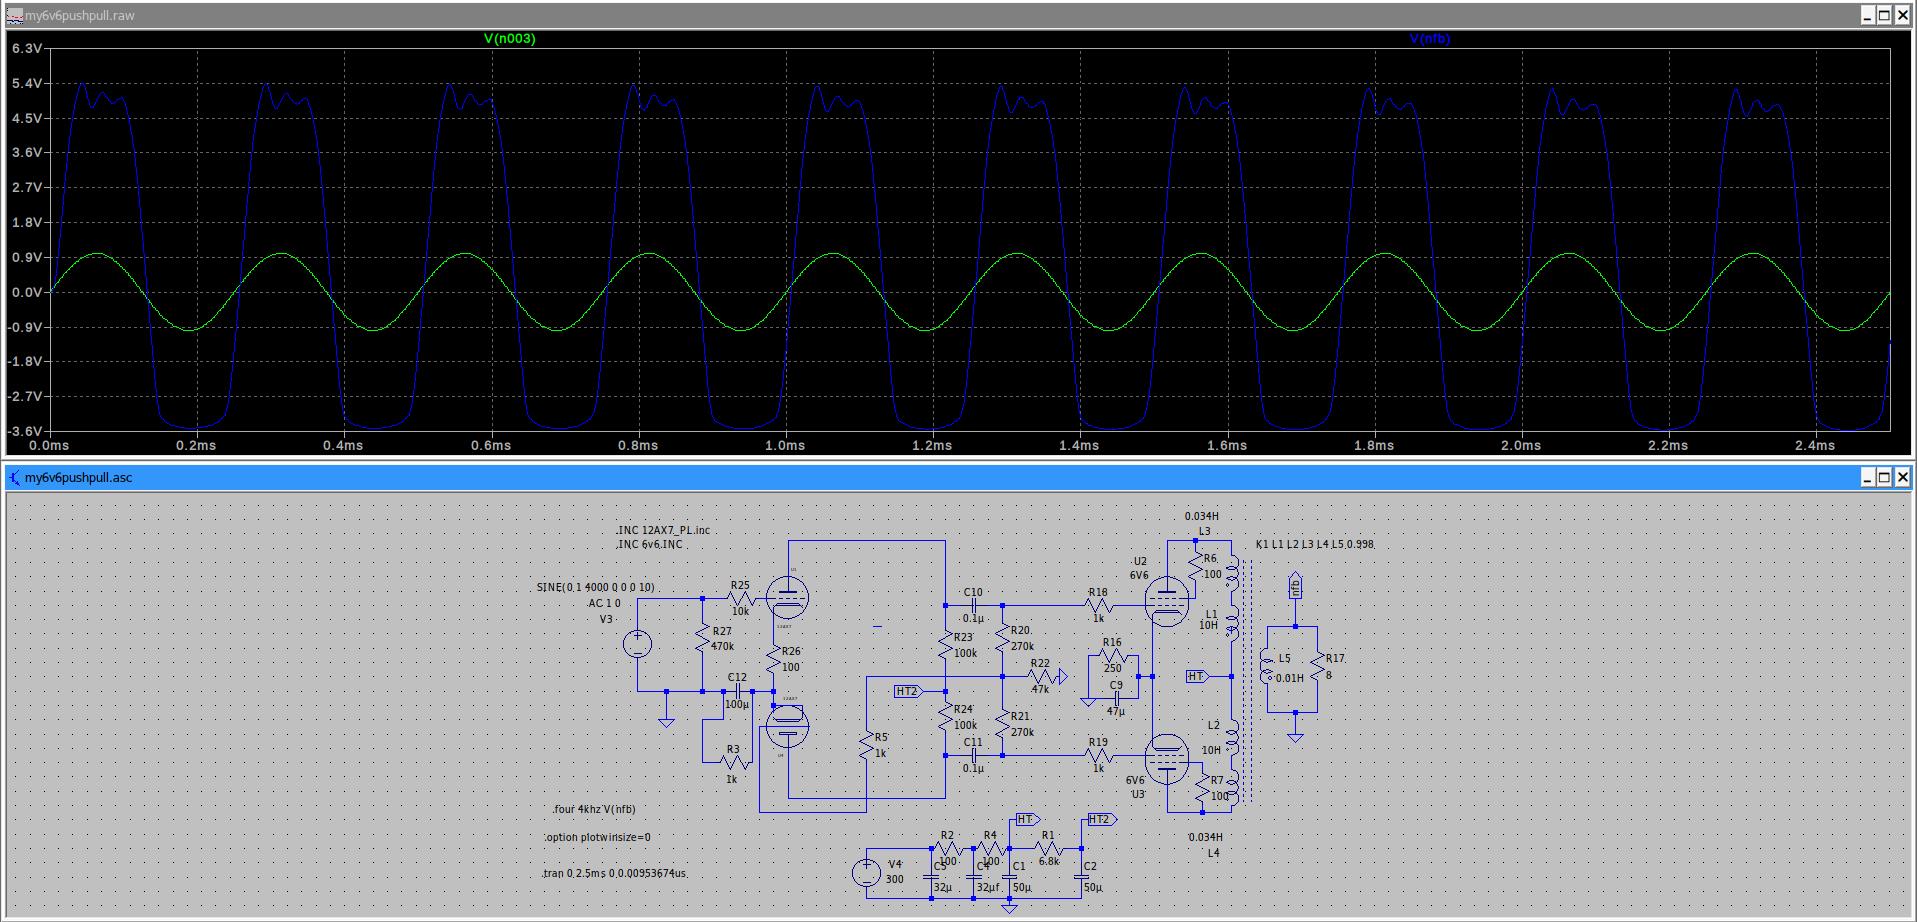Minimize the my6v6pushpull.raw waveform window
The width and height of the screenshot is (1917, 922).
click(1868, 15)
